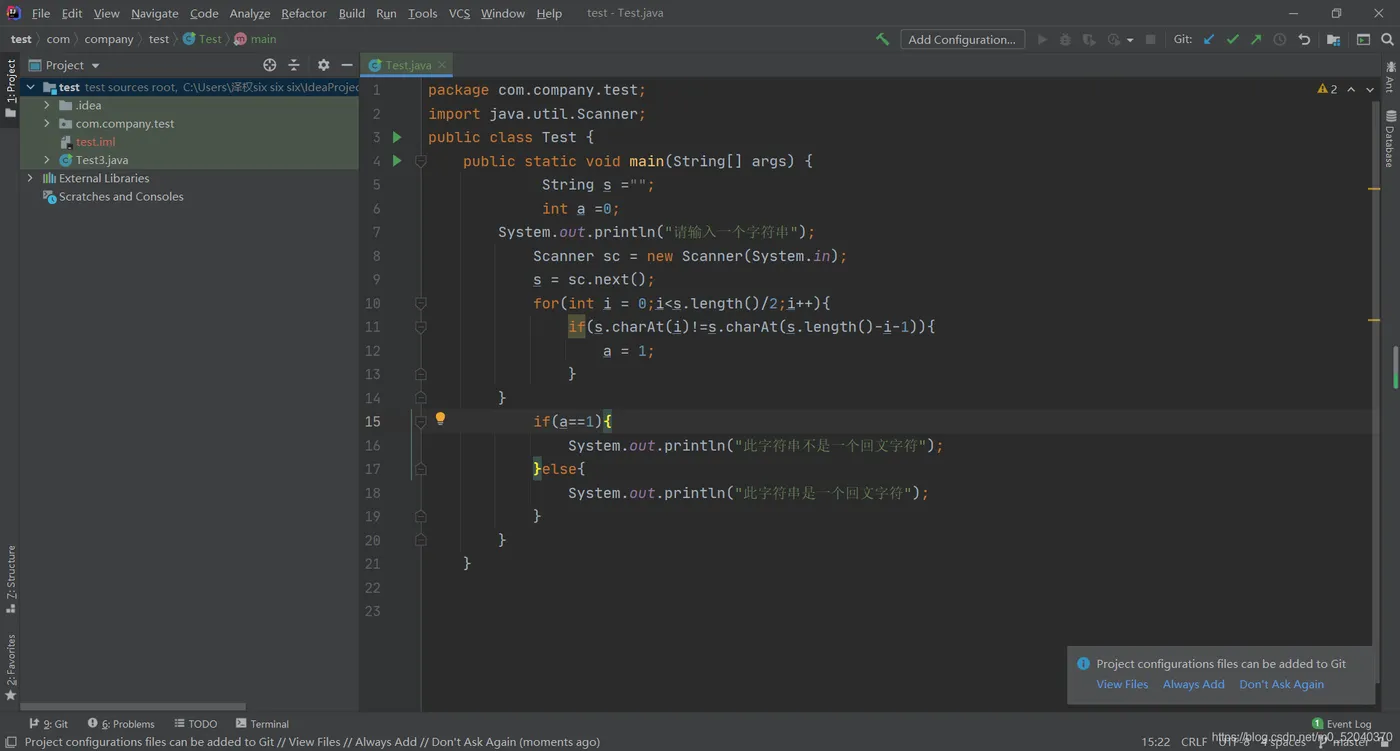Click the Git Push green arrow
The image size is (1400, 751).
1256,39
